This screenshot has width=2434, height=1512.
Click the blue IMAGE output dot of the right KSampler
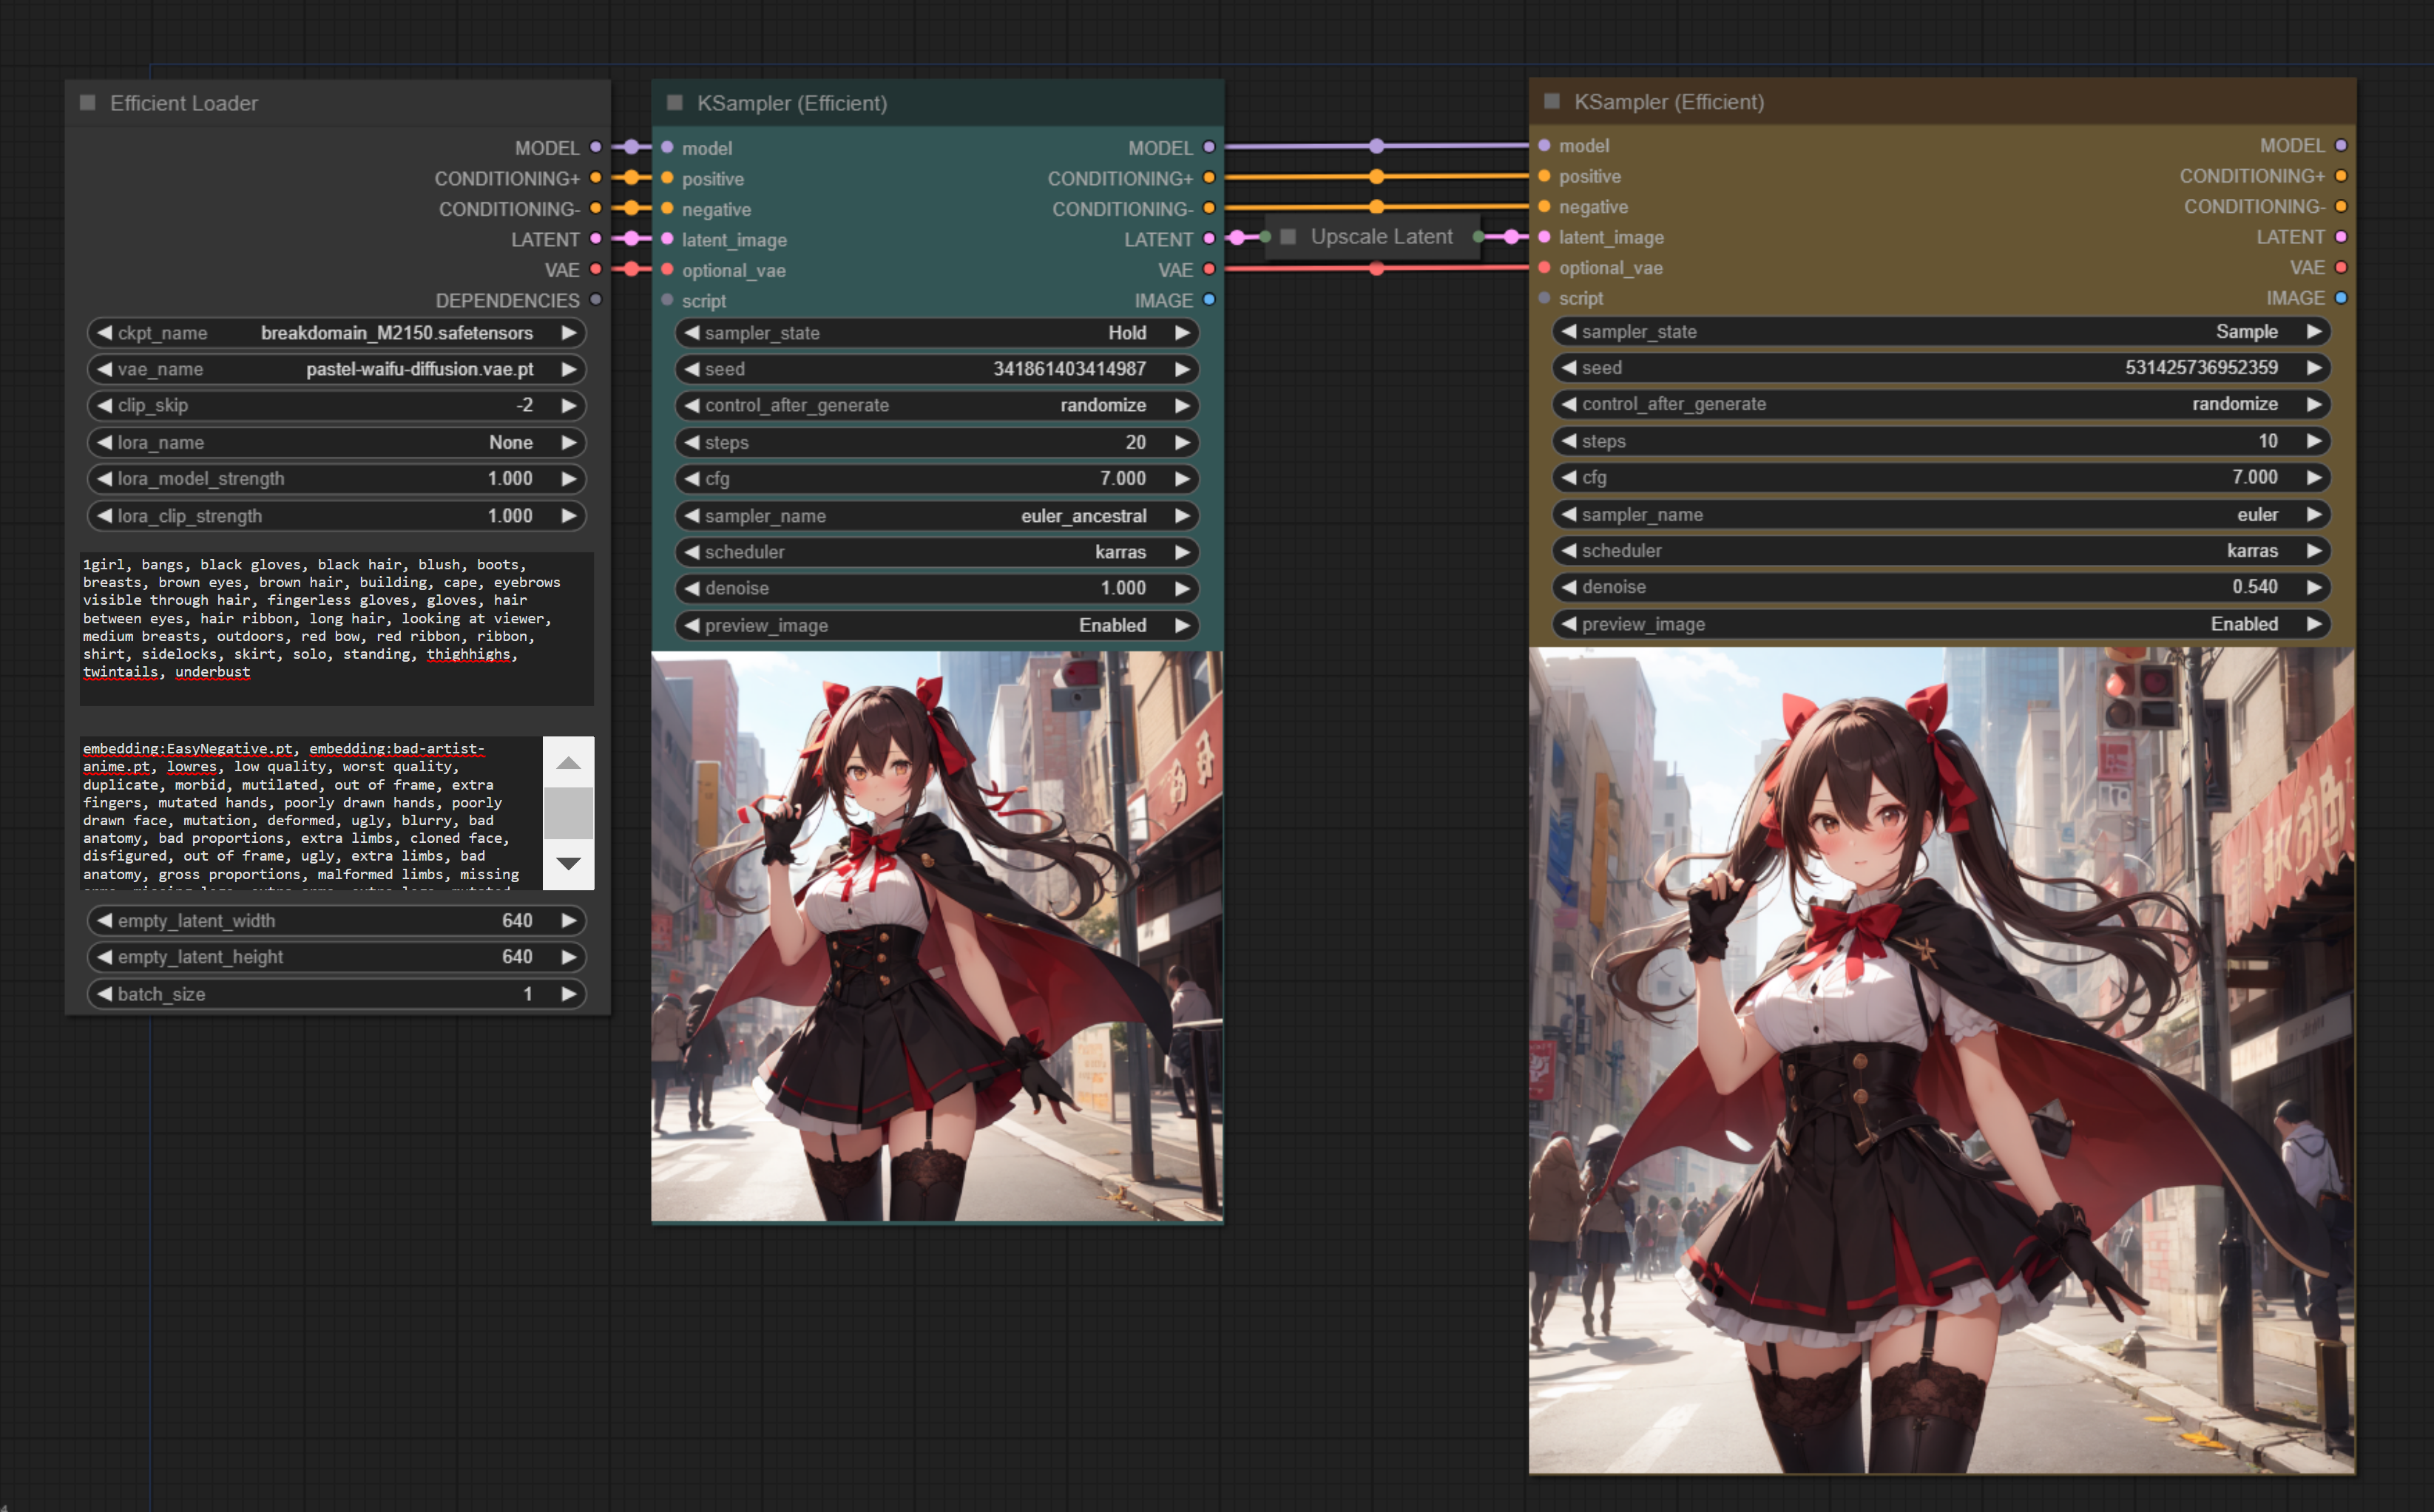tap(2340, 298)
